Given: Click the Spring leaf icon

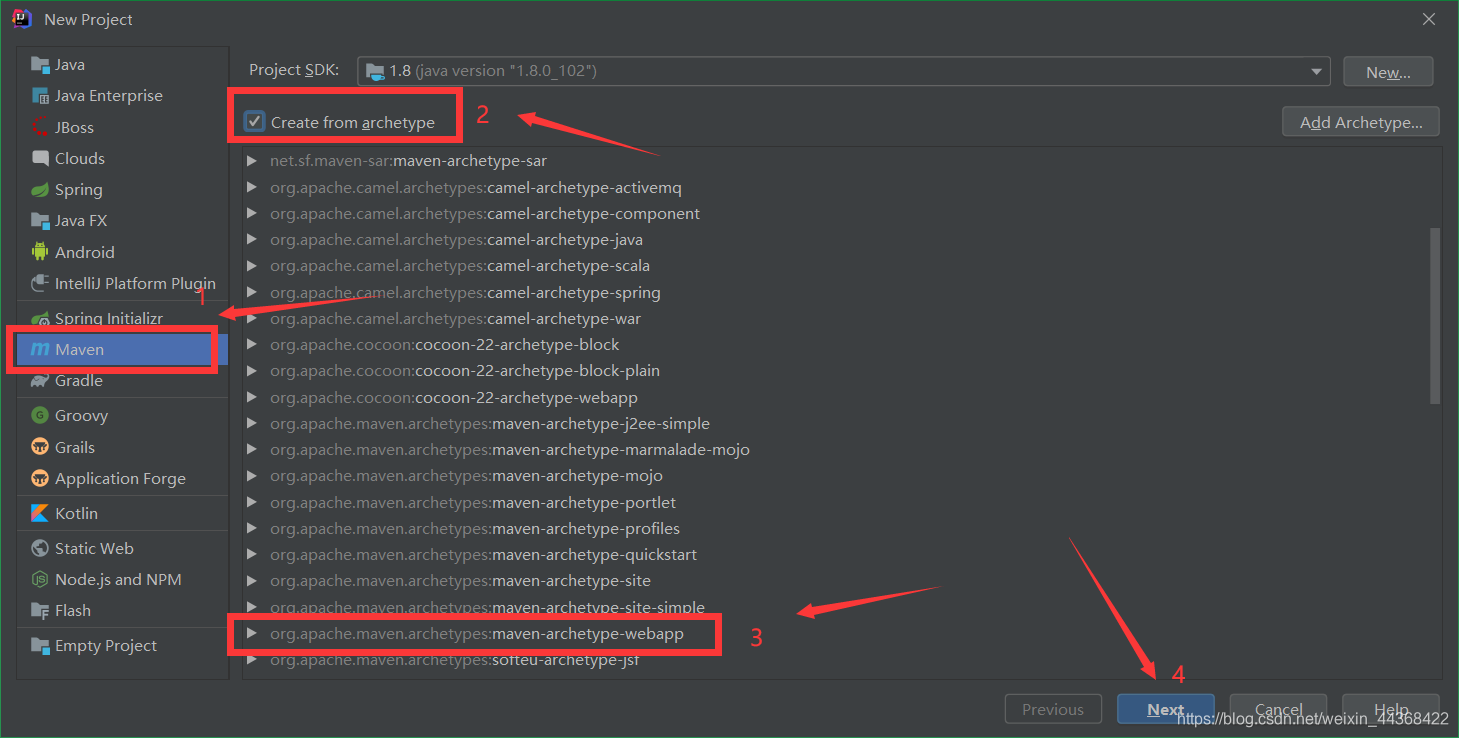Looking at the screenshot, I should click(40, 190).
